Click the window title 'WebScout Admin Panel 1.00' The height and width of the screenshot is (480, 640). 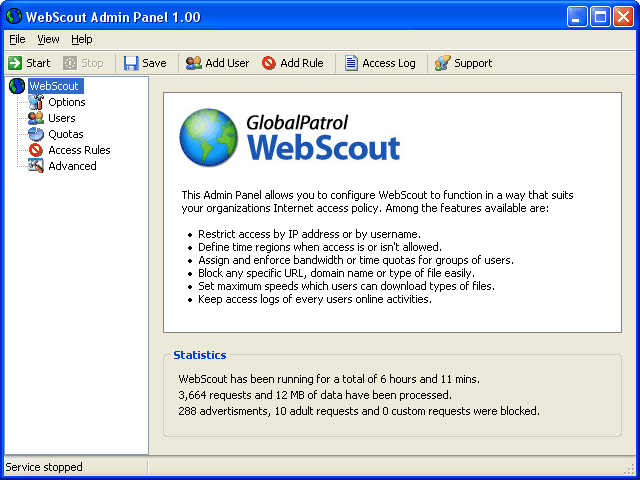[x=113, y=17]
